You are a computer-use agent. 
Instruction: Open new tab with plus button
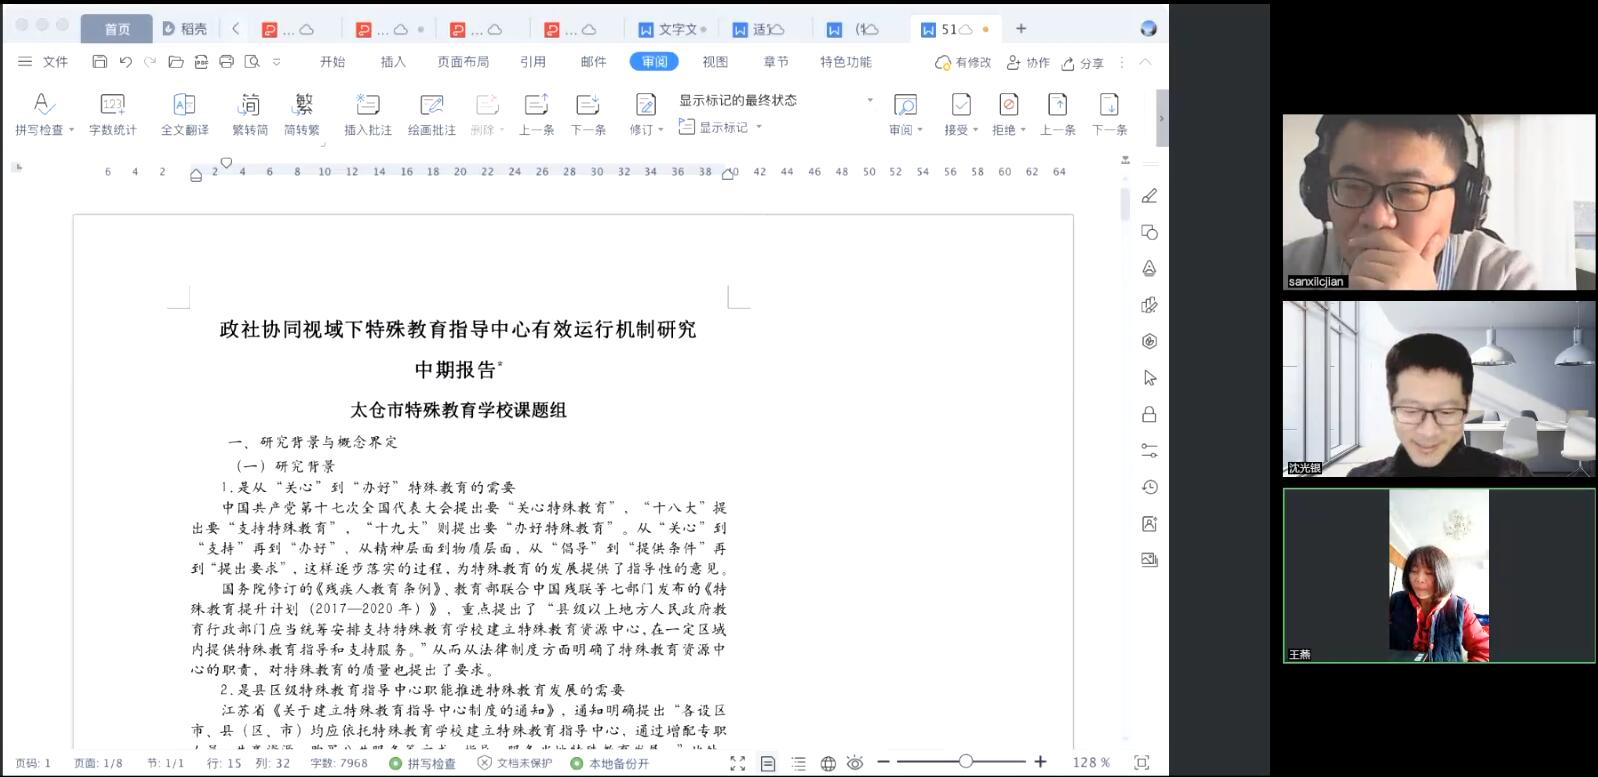[1021, 29]
